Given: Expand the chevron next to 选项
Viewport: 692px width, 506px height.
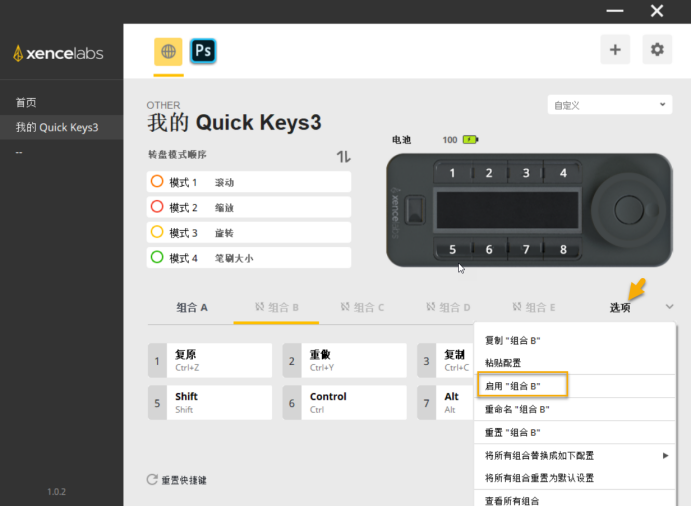Looking at the screenshot, I should [669, 307].
